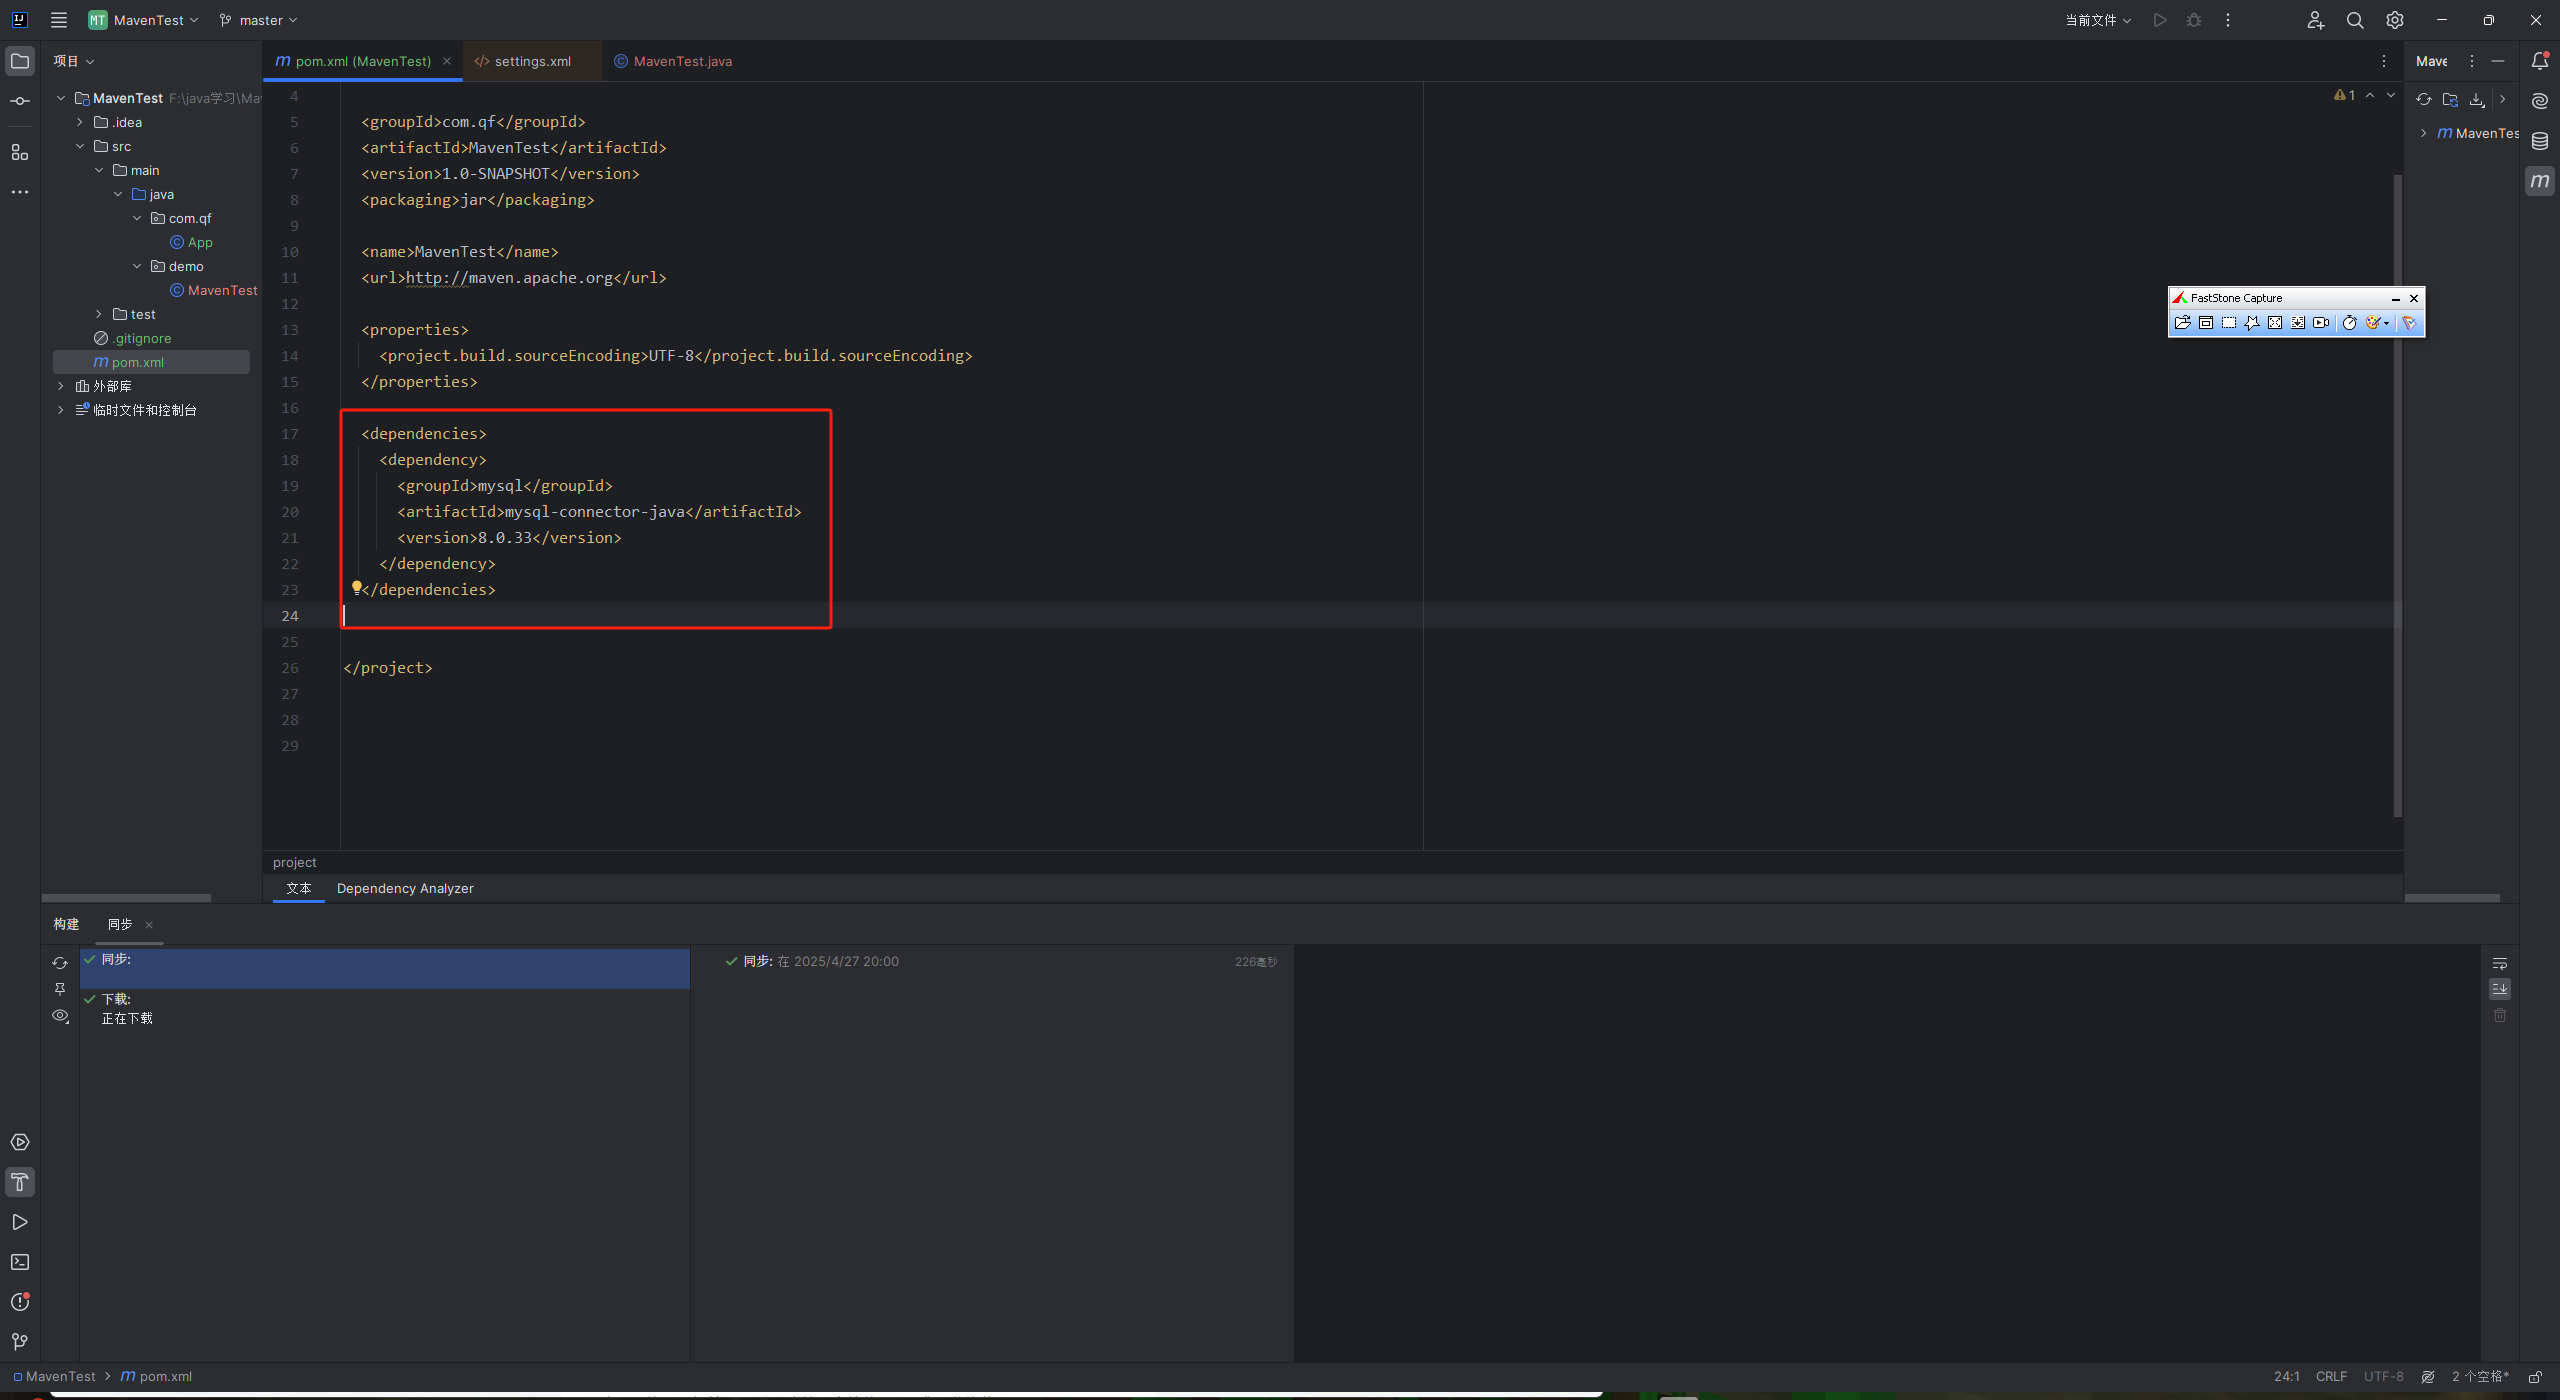Image resolution: width=2560 pixels, height=1400 pixels.
Task: Run the current configuration
Action: [x=2160, y=20]
